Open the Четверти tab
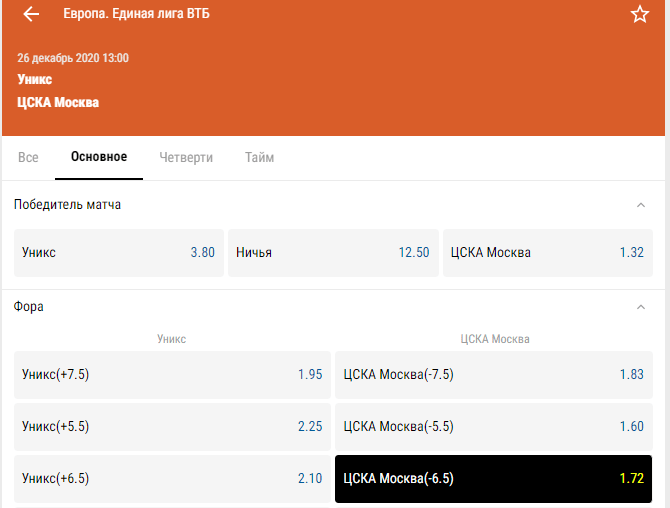The width and height of the screenshot is (670, 508). 186,157
